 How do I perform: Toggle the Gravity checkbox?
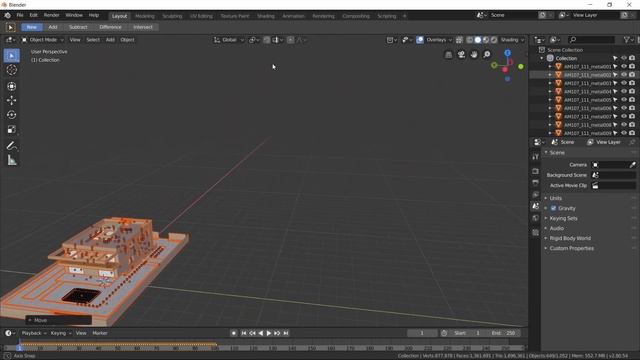pyautogui.click(x=553, y=208)
